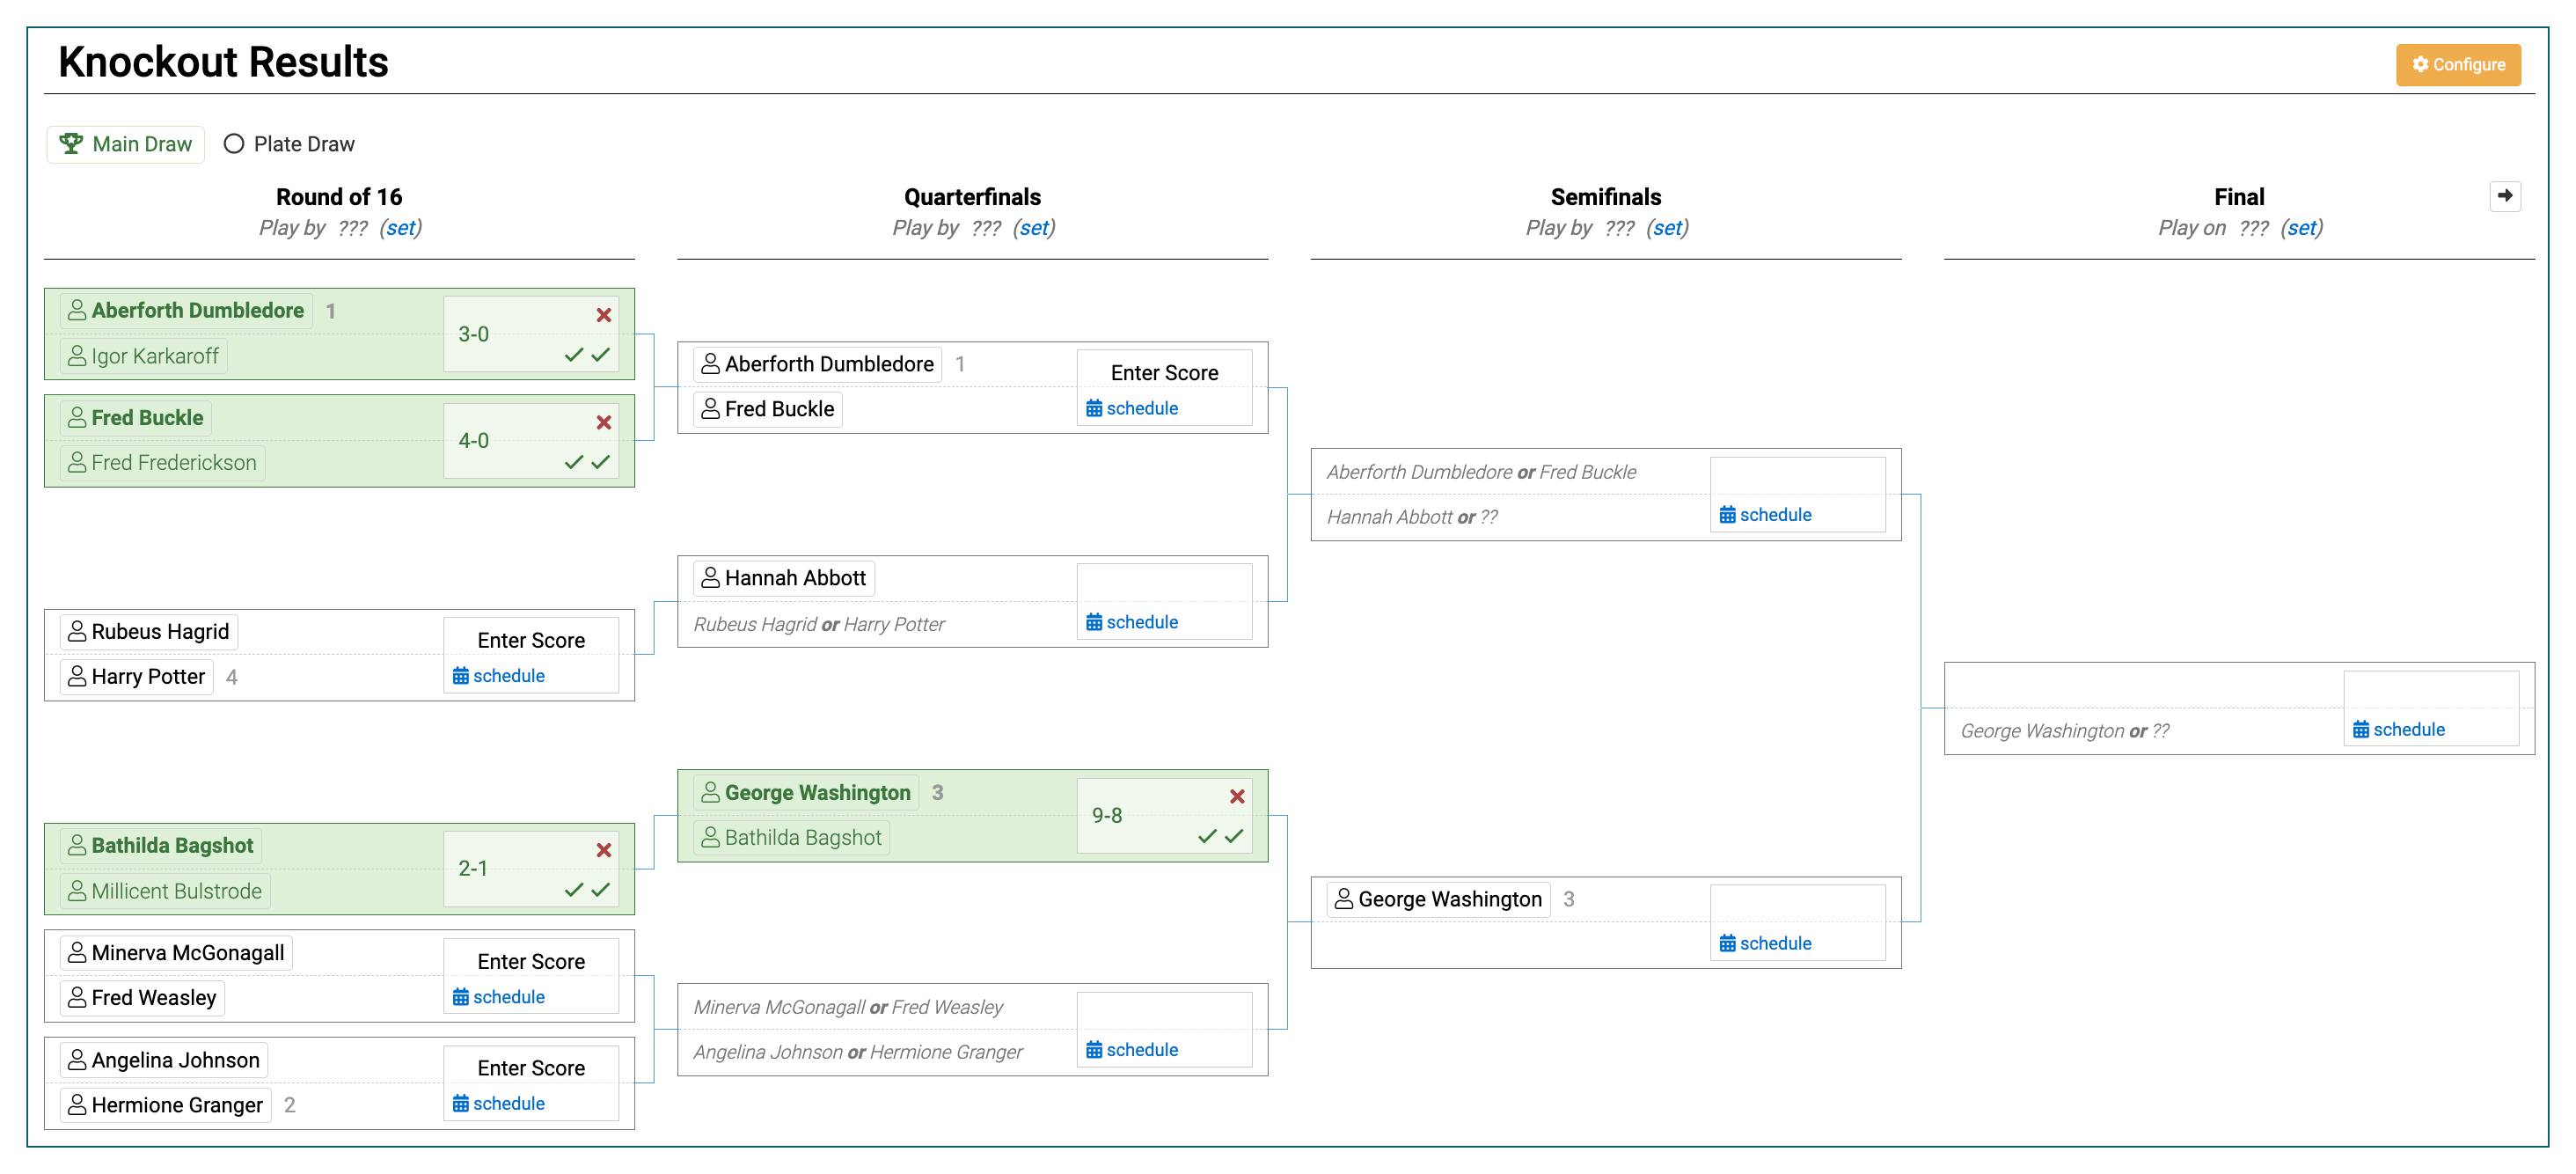Schedule the George Washington semifinal
The height and width of the screenshot is (1174, 2576).
(1765, 943)
